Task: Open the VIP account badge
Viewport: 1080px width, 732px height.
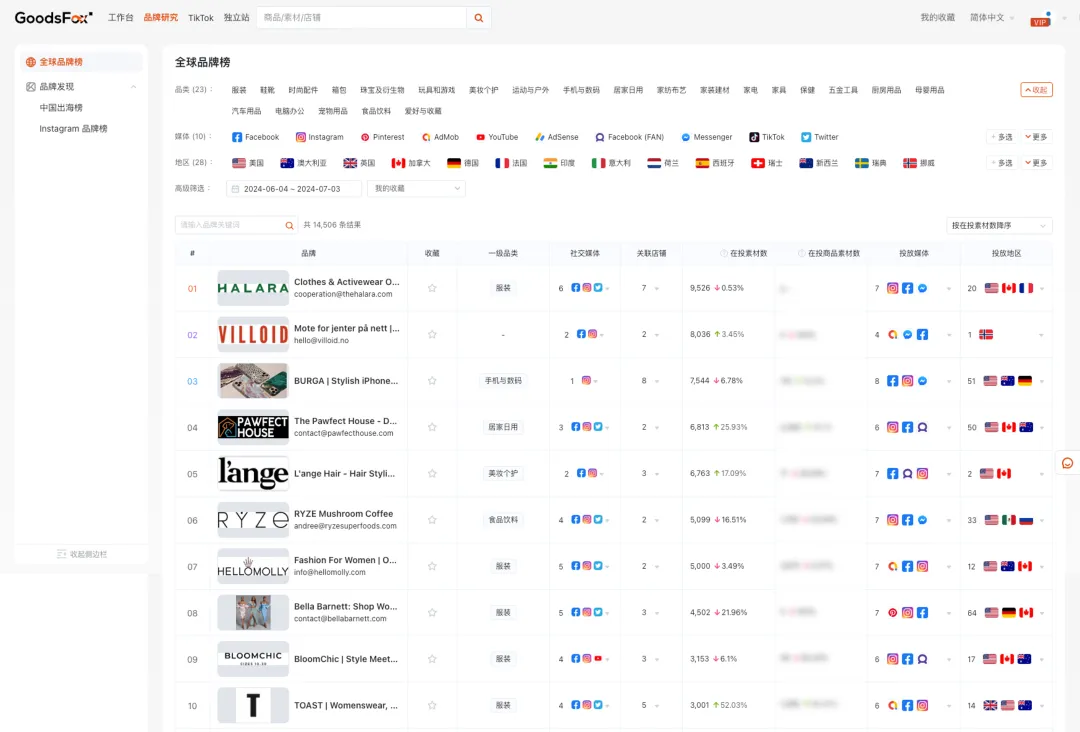Action: pyautogui.click(x=1039, y=21)
